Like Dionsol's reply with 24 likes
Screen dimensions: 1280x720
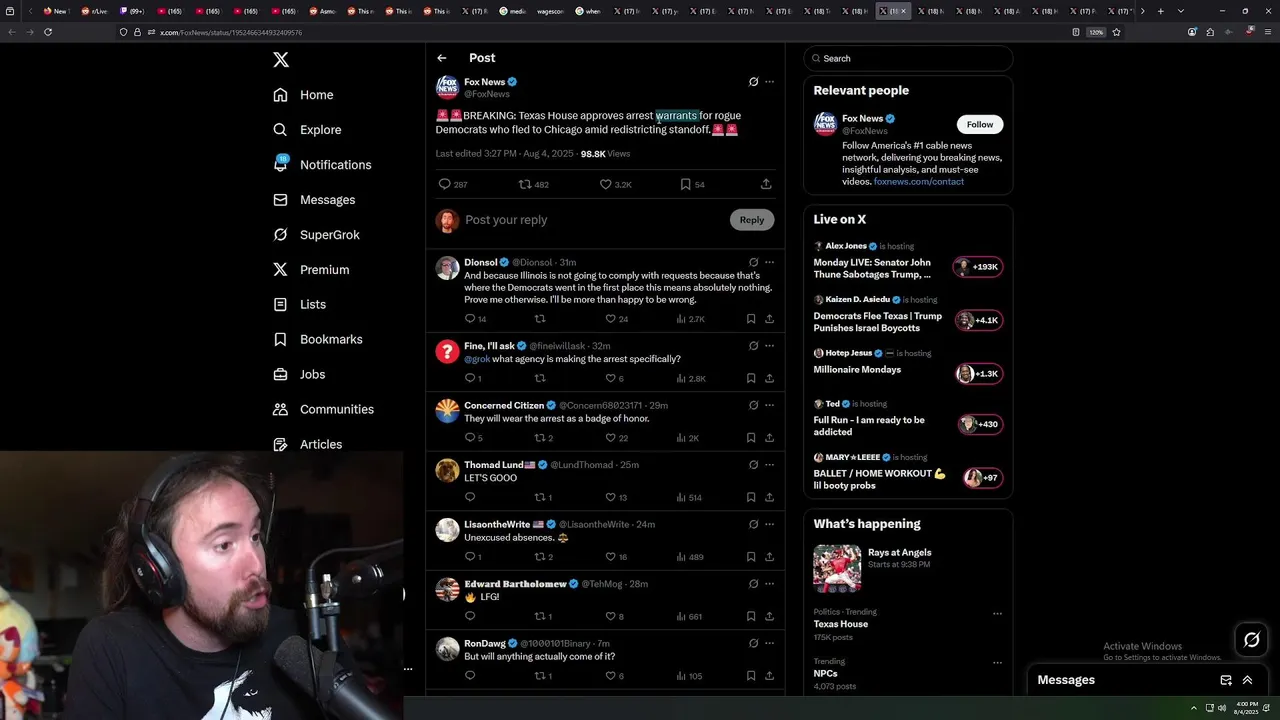pos(617,319)
